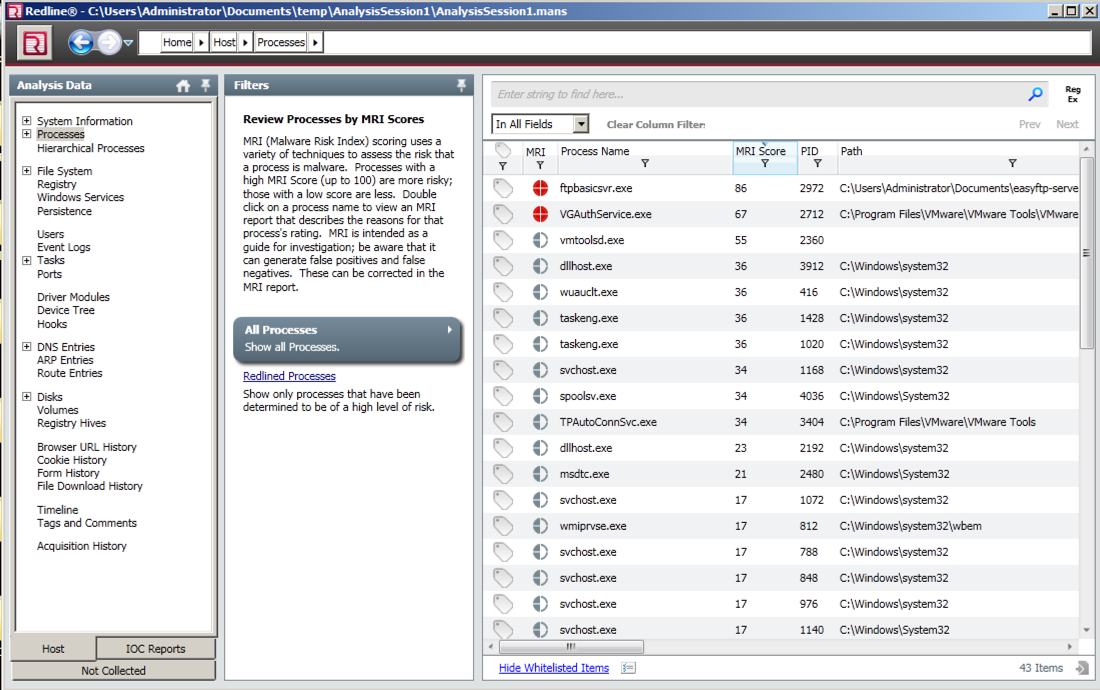Tag the wmiprvse.exe row
Viewport: 1100px width, 690px height.
pyautogui.click(x=502, y=525)
